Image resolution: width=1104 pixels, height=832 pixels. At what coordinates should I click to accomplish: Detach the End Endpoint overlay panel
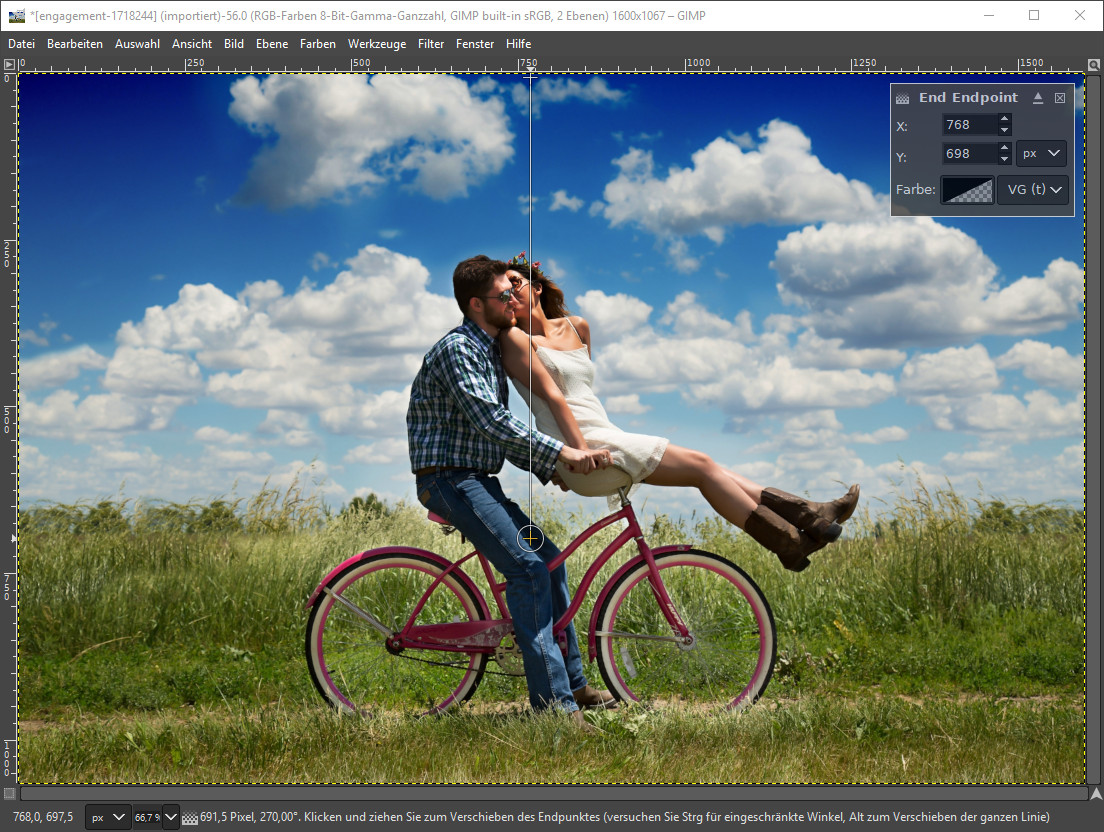(1038, 98)
